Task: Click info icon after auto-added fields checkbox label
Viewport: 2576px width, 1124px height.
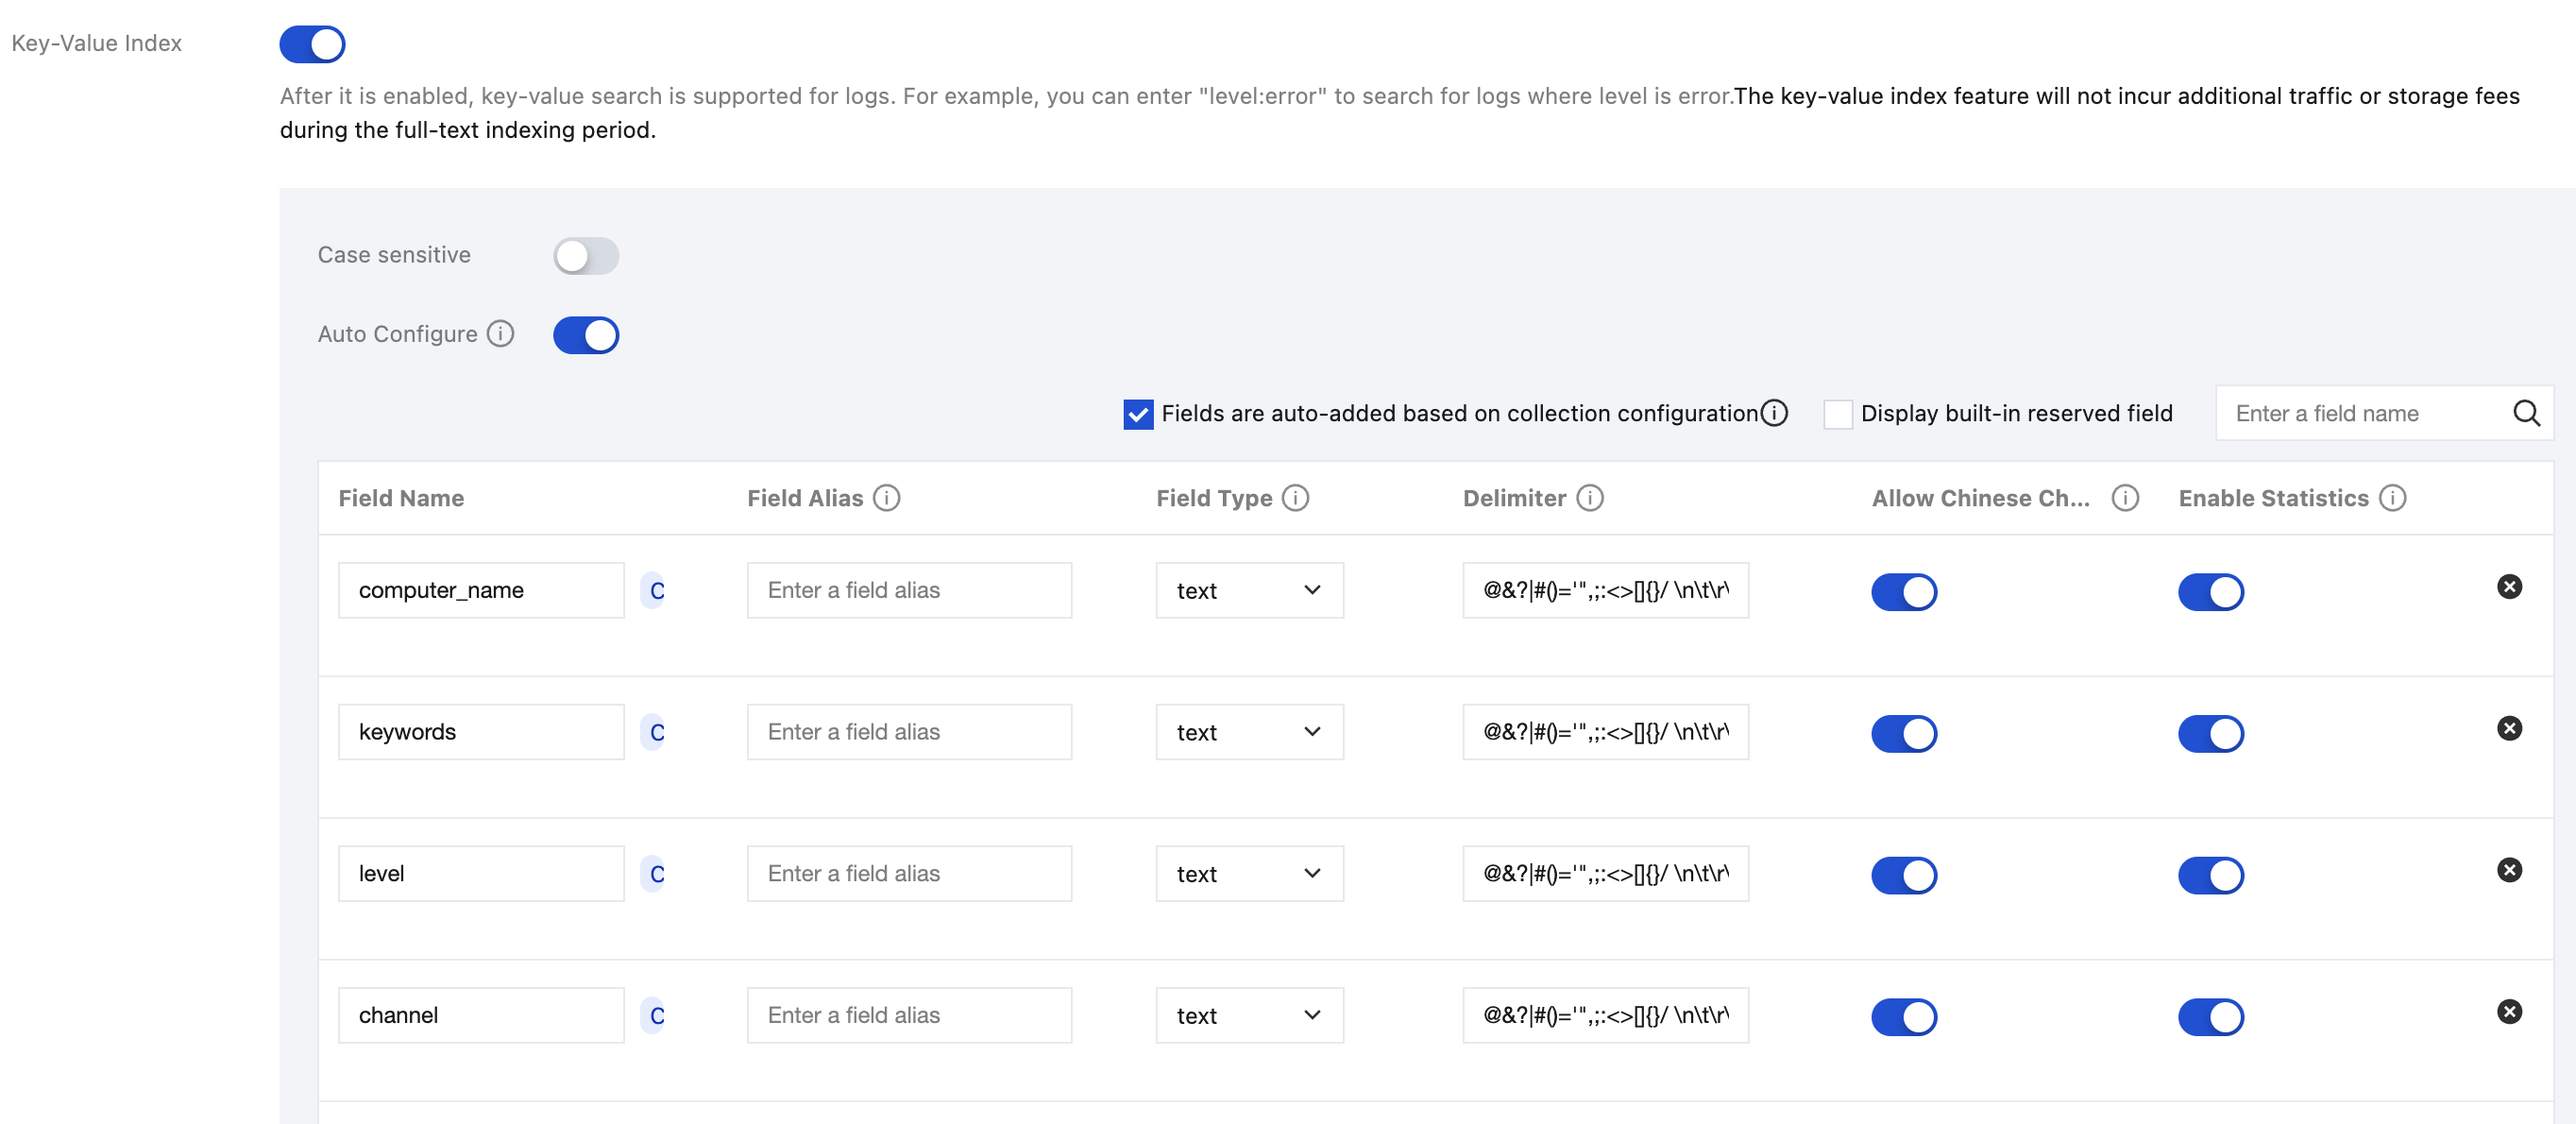Action: pyautogui.click(x=1774, y=413)
